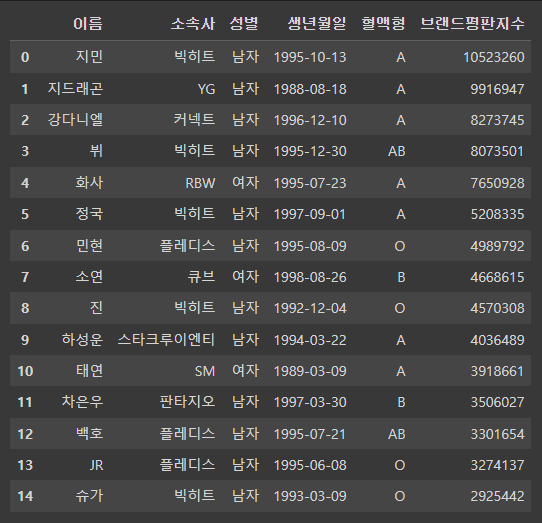The height and width of the screenshot is (523, 542).
Task: Click the brand index value 4989792
Action: [497, 246]
